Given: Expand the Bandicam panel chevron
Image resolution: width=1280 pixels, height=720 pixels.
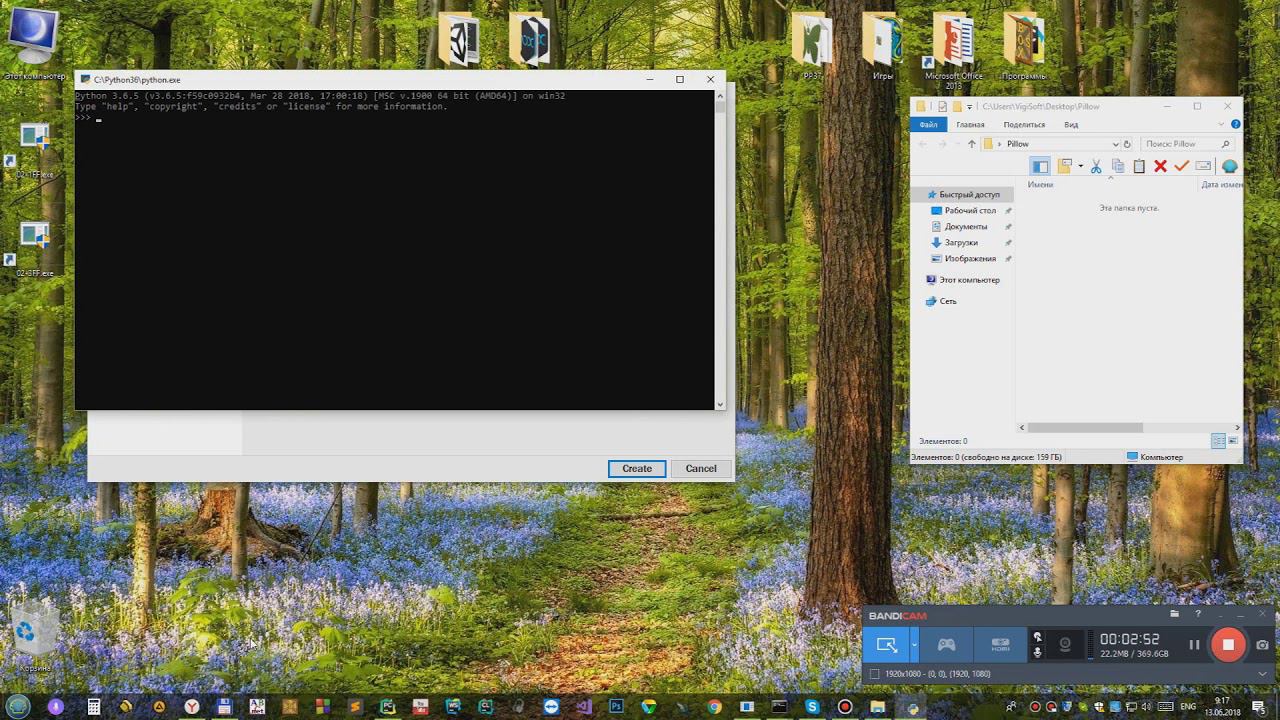Looking at the screenshot, I should (1262, 674).
